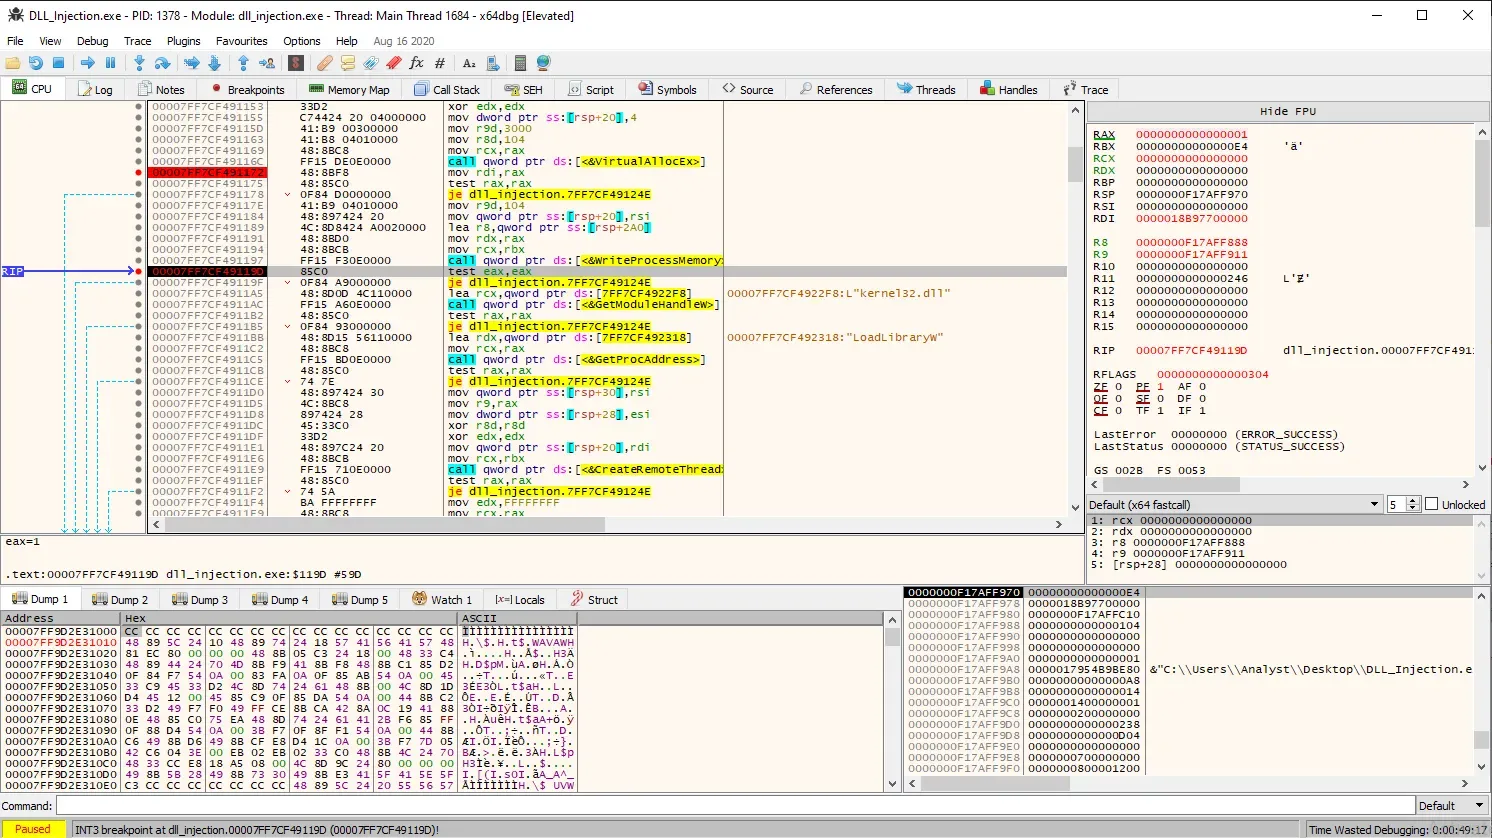Click the Paused status label
Screen dimensions: 1492x838
[33, 829]
